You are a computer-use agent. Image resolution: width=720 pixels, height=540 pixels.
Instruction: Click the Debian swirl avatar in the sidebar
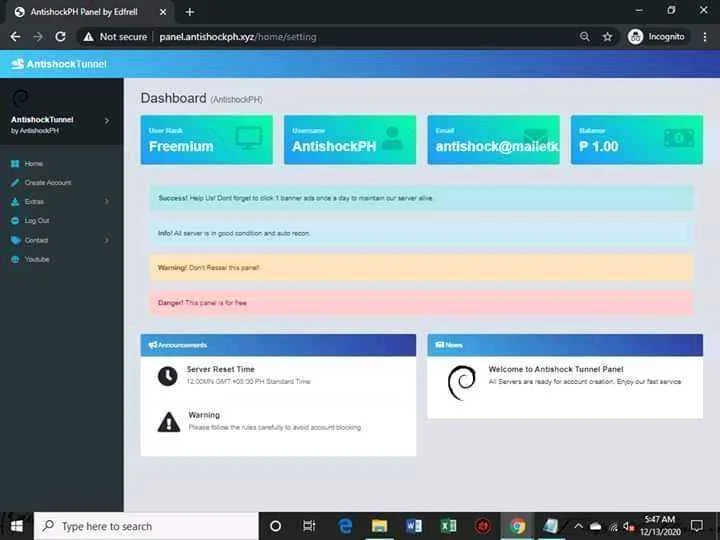pyautogui.click(x=21, y=98)
